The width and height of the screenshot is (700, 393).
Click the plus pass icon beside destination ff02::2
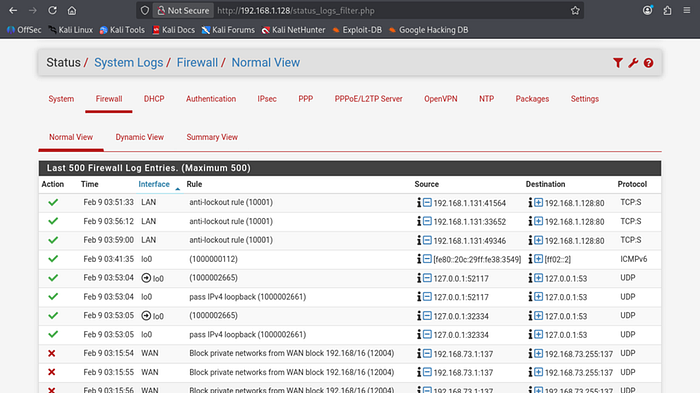538,259
